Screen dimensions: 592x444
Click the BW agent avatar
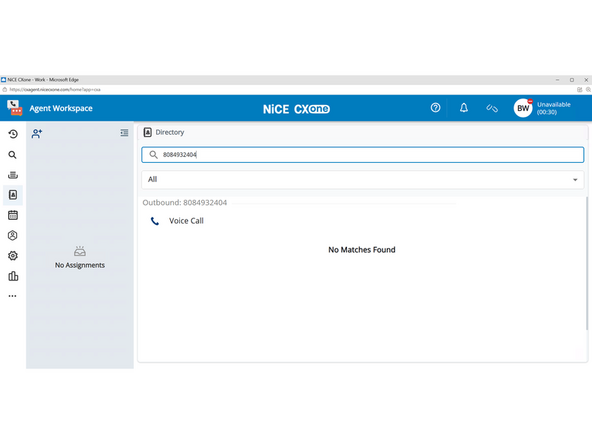point(523,108)
